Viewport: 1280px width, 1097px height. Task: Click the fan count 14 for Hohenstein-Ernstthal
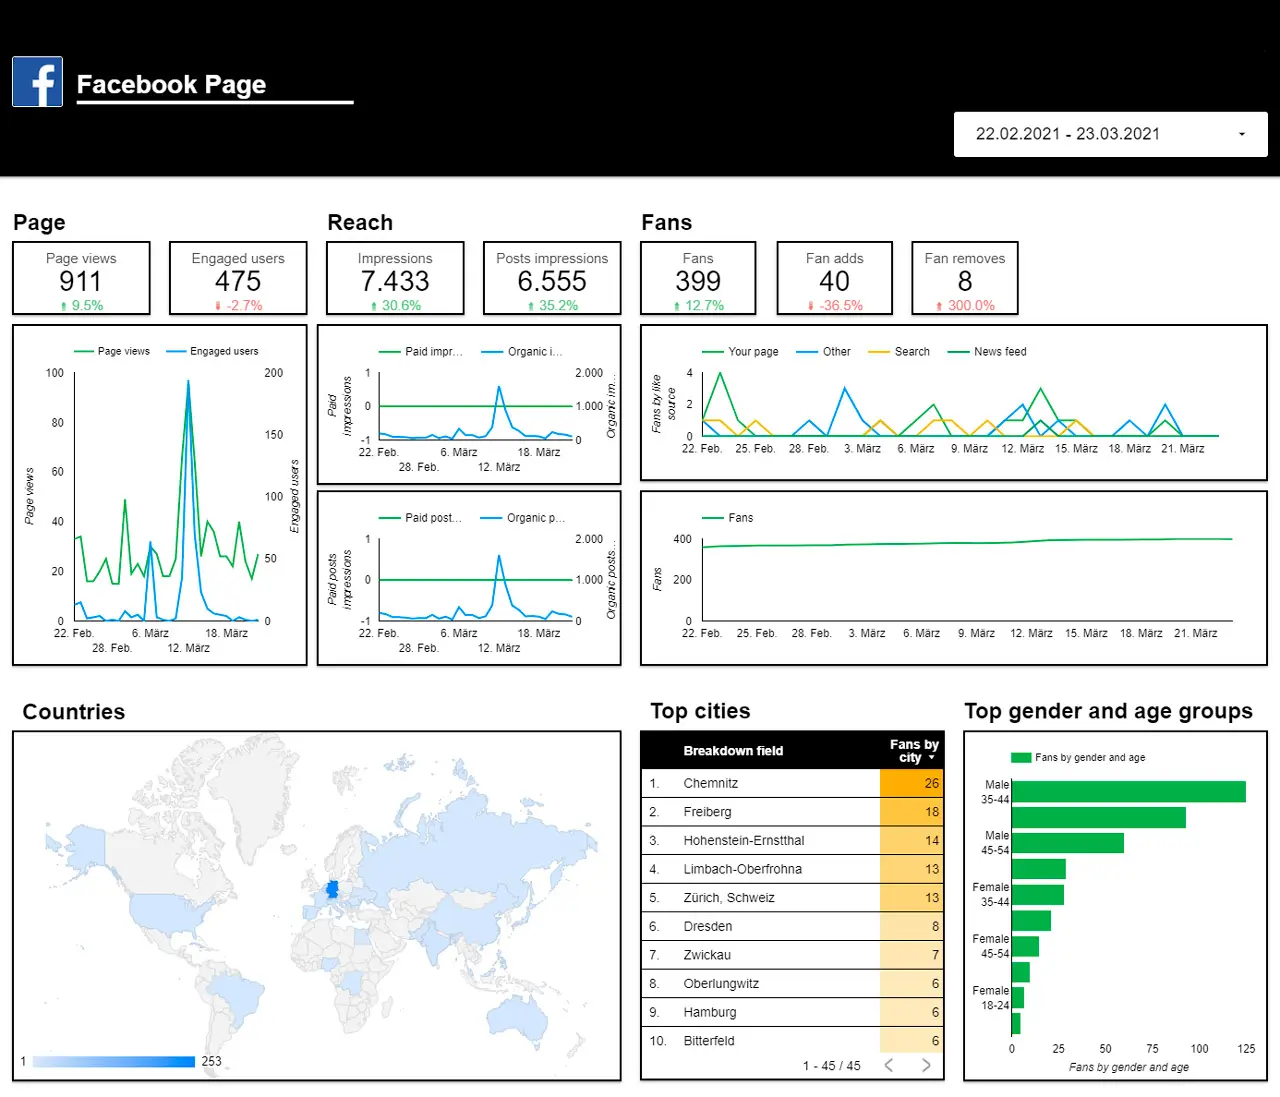pos(931,840)
